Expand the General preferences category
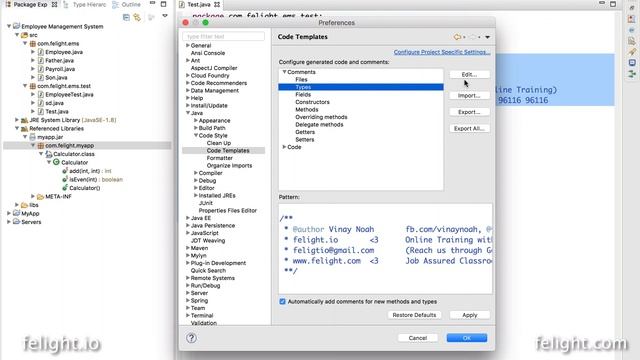 point(188,45)
